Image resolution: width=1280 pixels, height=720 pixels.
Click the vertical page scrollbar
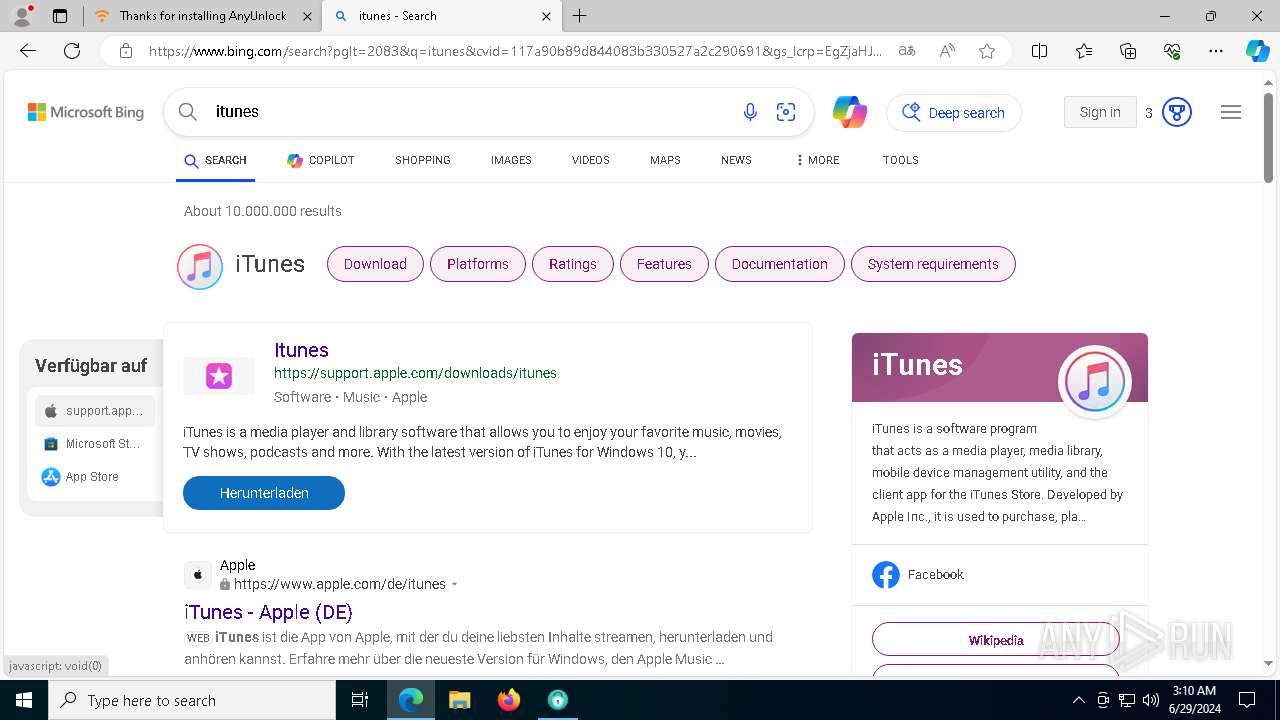[1268, 138]
